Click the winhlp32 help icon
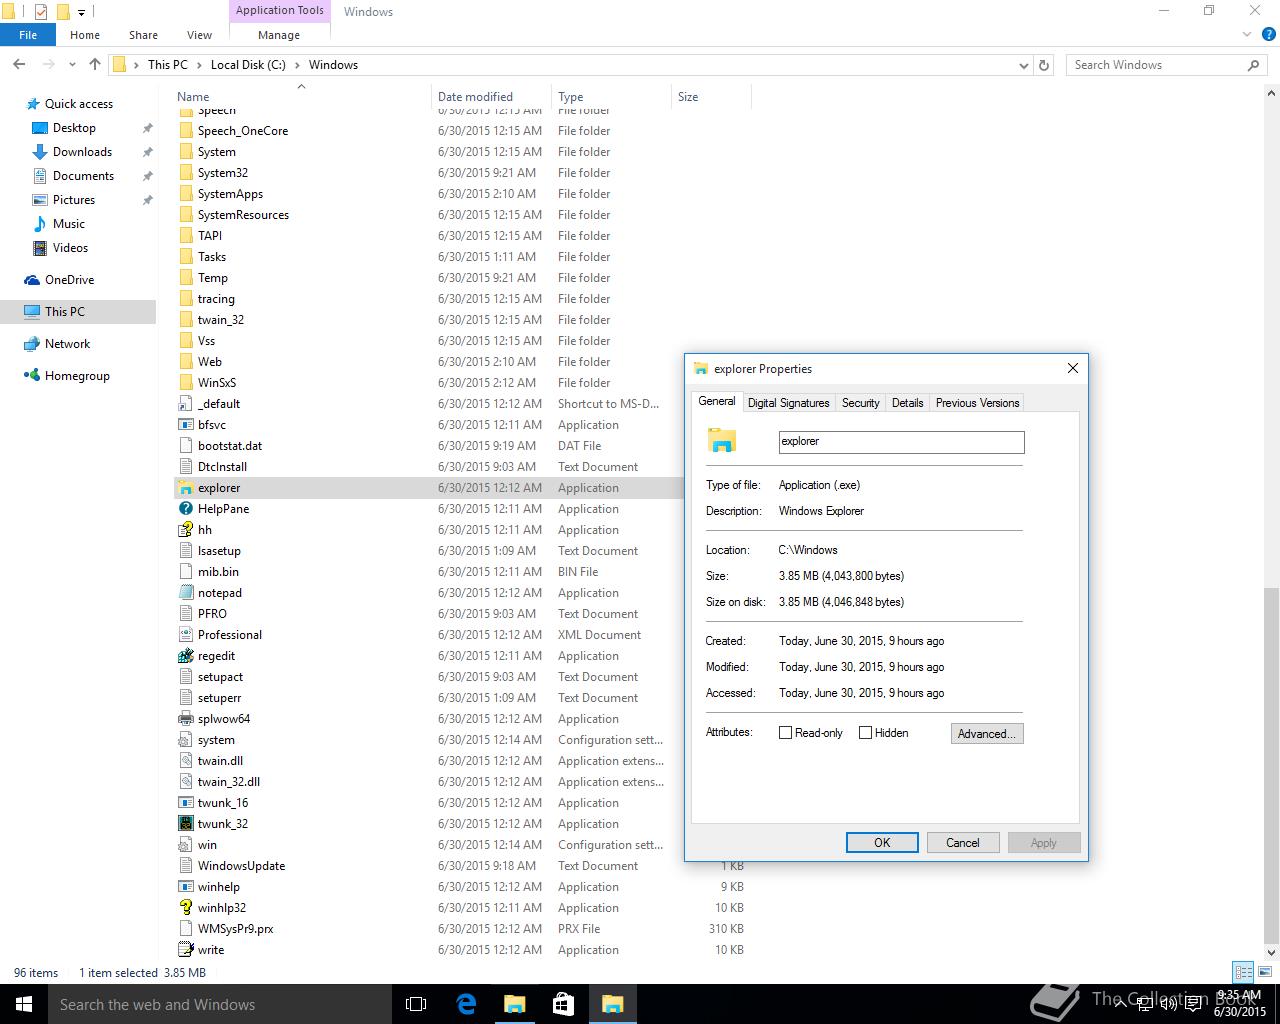The height and width of the screenshot is (1024, 1280). [x=185, y=908]
